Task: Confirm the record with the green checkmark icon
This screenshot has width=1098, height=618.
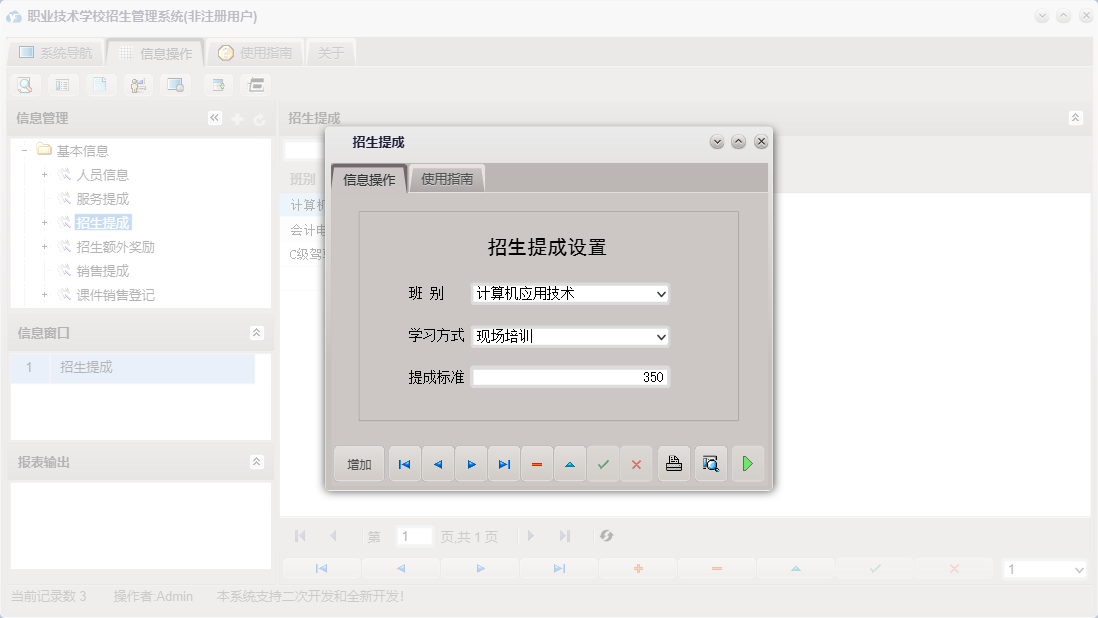Action: 603,463
